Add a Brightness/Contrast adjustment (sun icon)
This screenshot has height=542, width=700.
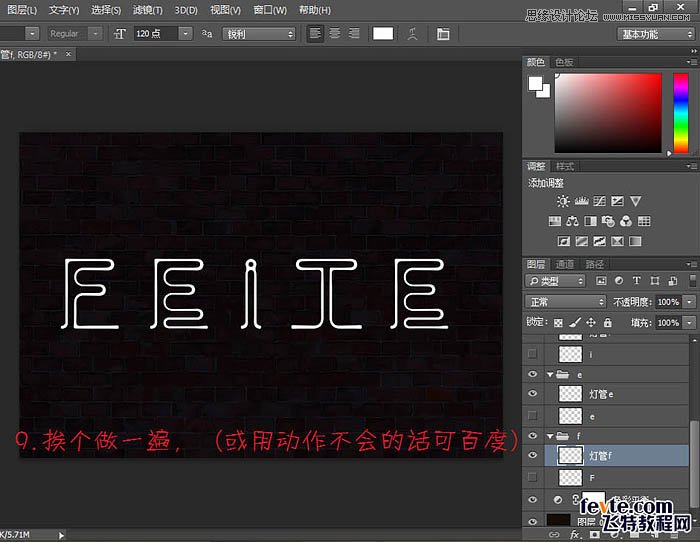click(563, 201)
